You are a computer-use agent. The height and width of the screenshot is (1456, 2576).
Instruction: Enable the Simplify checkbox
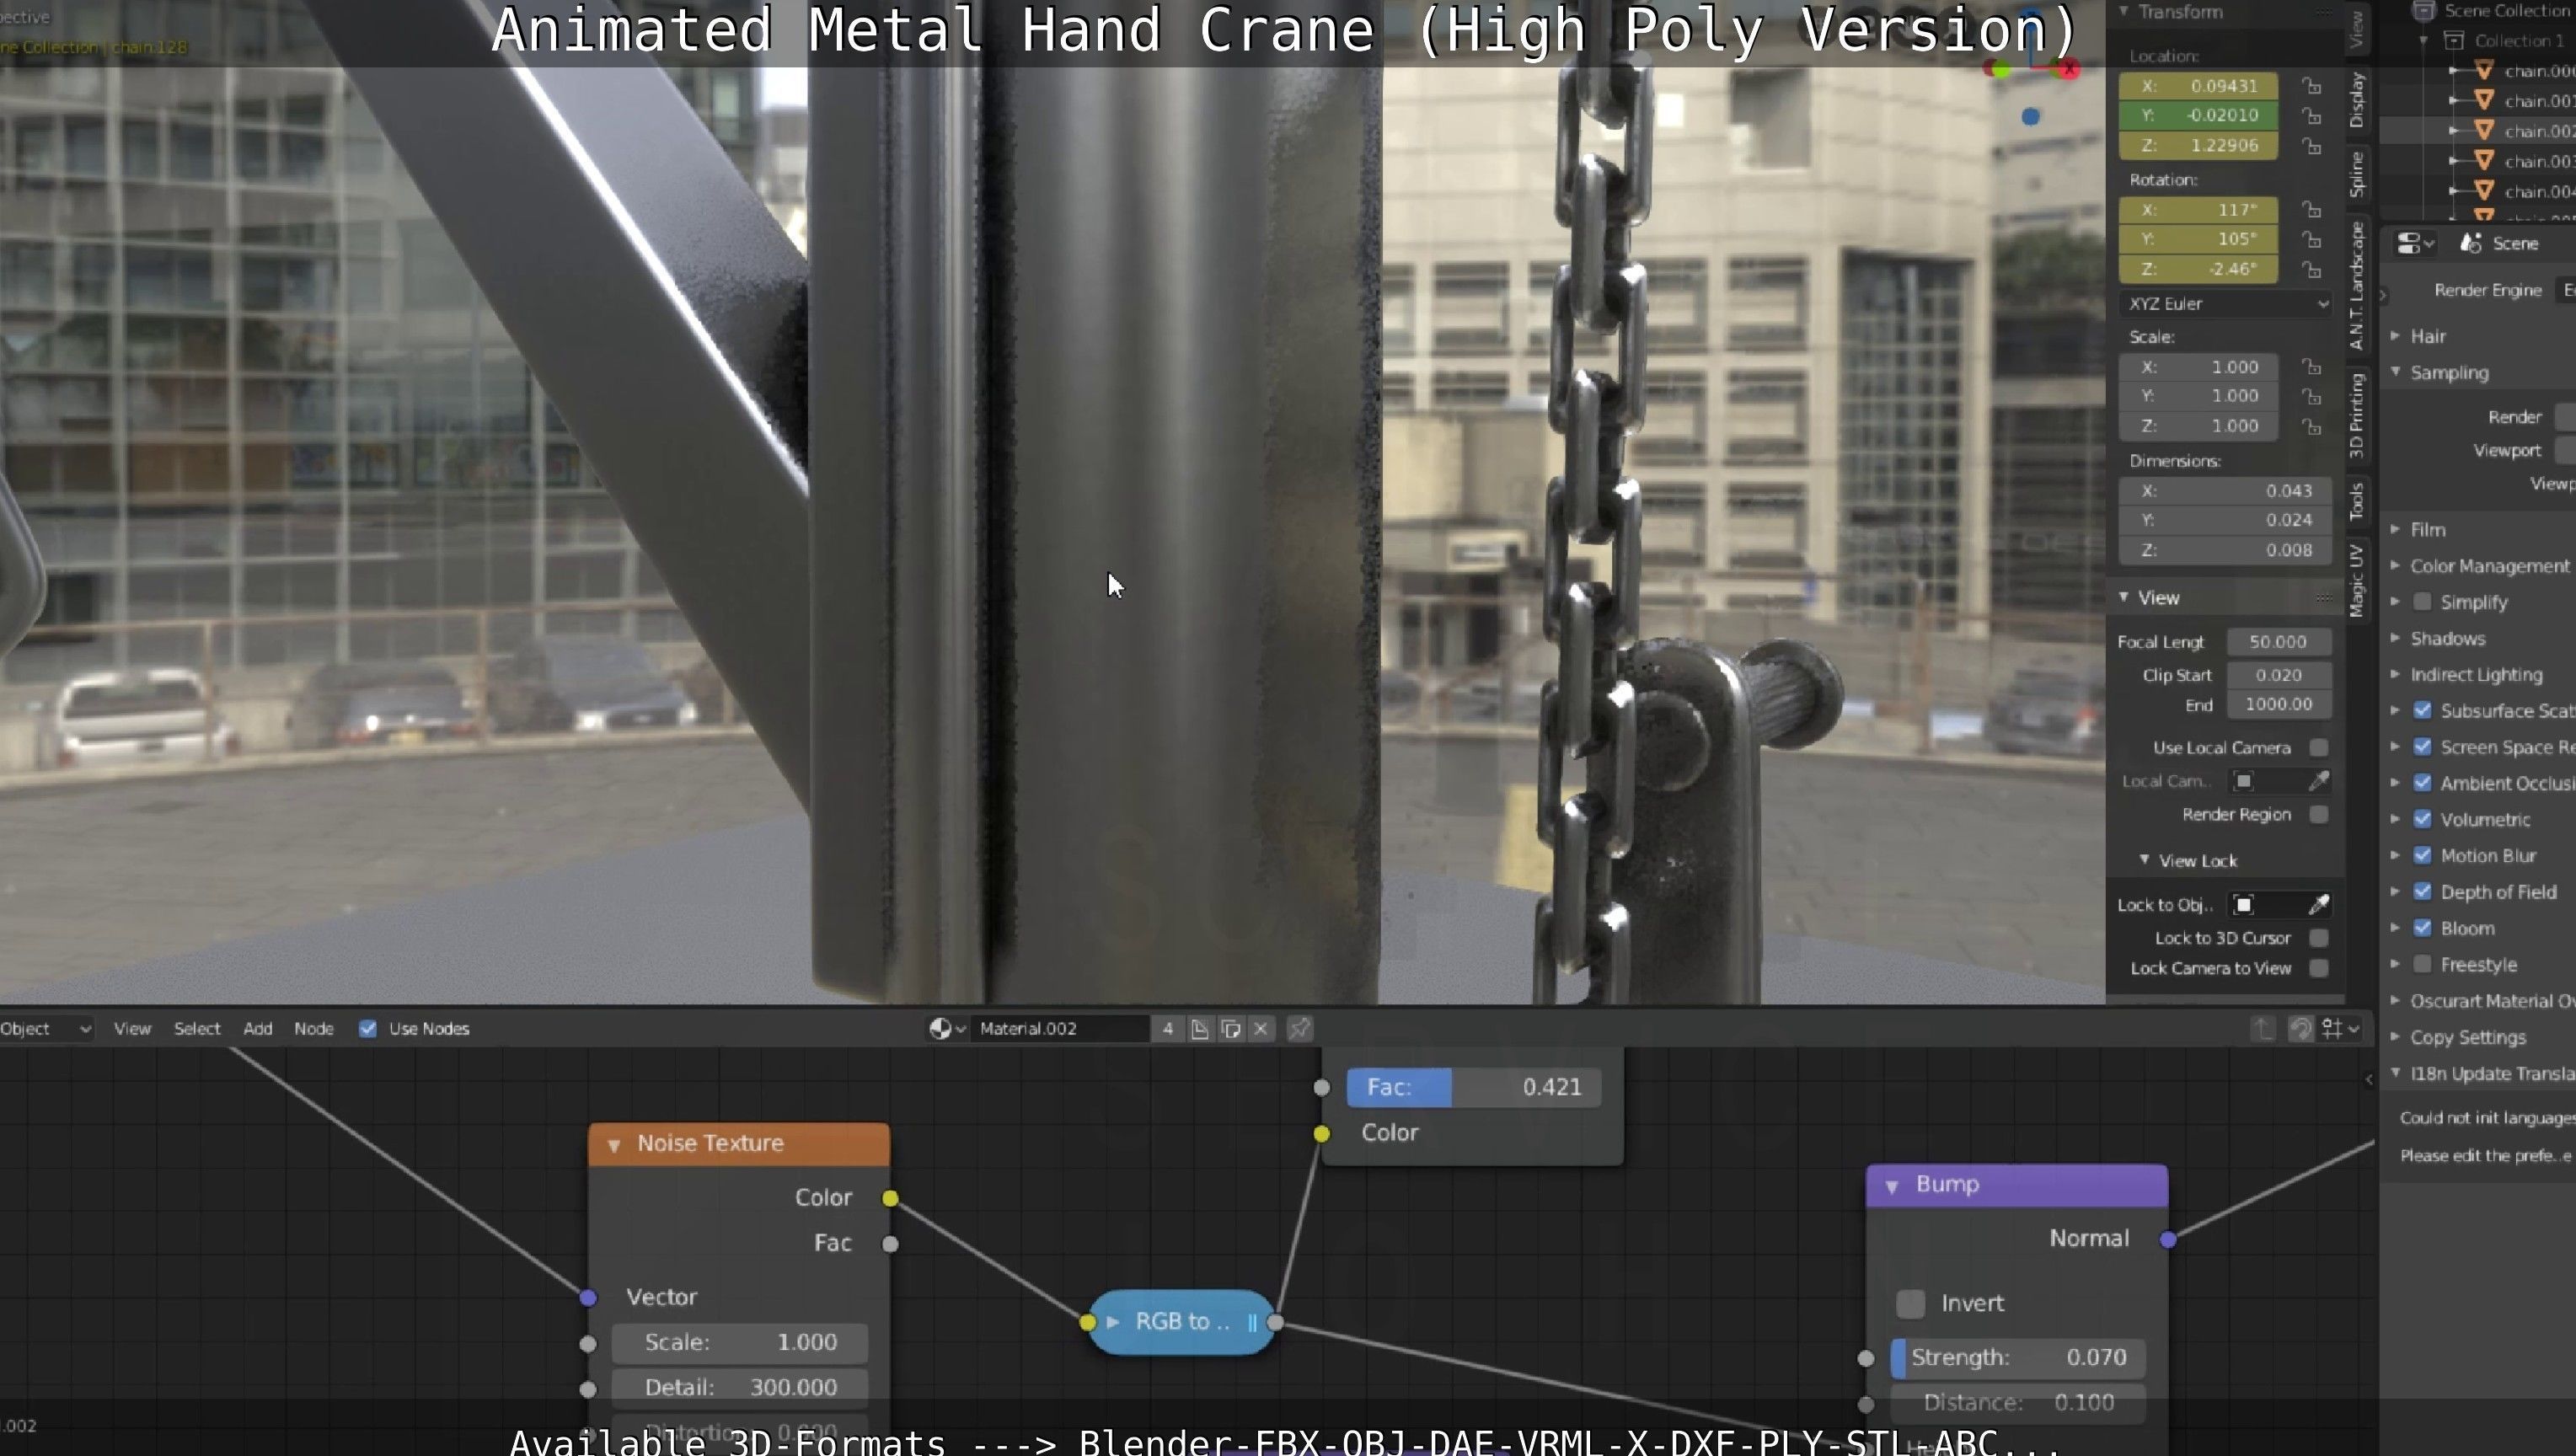[2422, 601]
